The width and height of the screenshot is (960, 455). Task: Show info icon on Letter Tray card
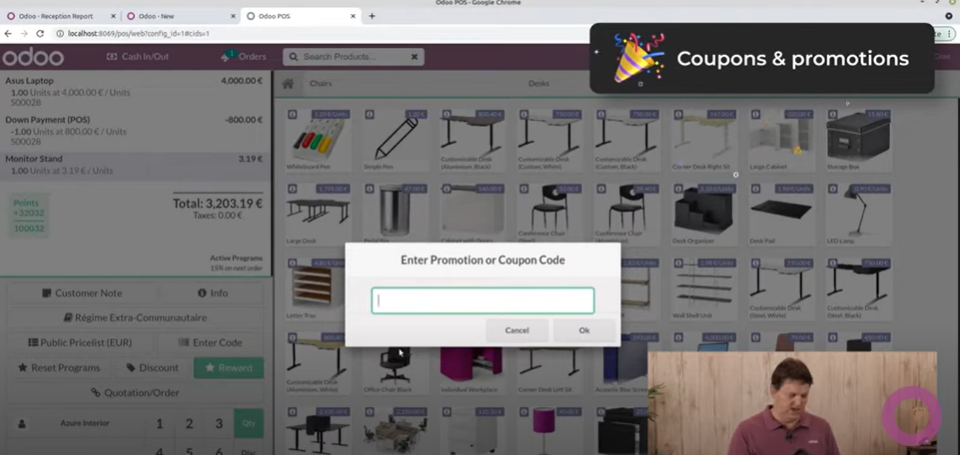(293, 263)
